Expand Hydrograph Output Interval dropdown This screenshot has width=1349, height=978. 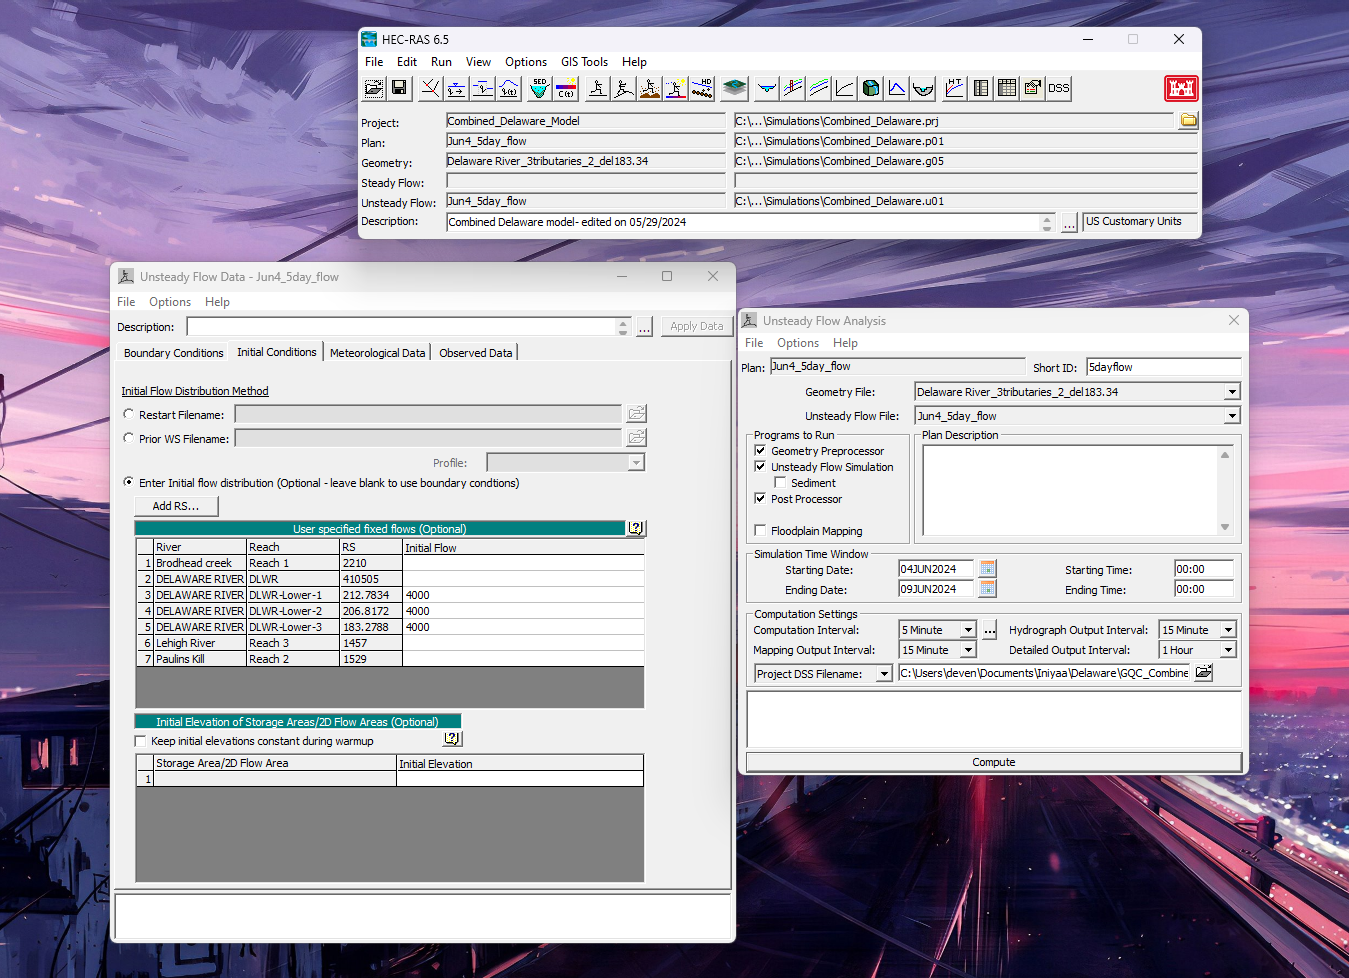pyautogui.click(x=1229, y=630)
